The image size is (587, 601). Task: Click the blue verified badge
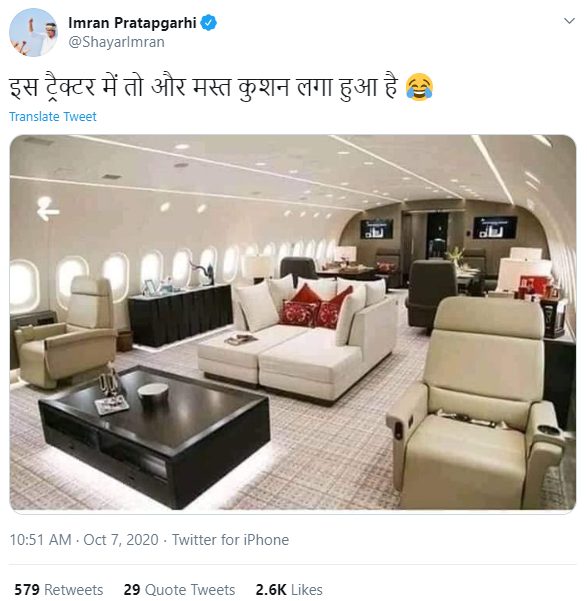209,23
